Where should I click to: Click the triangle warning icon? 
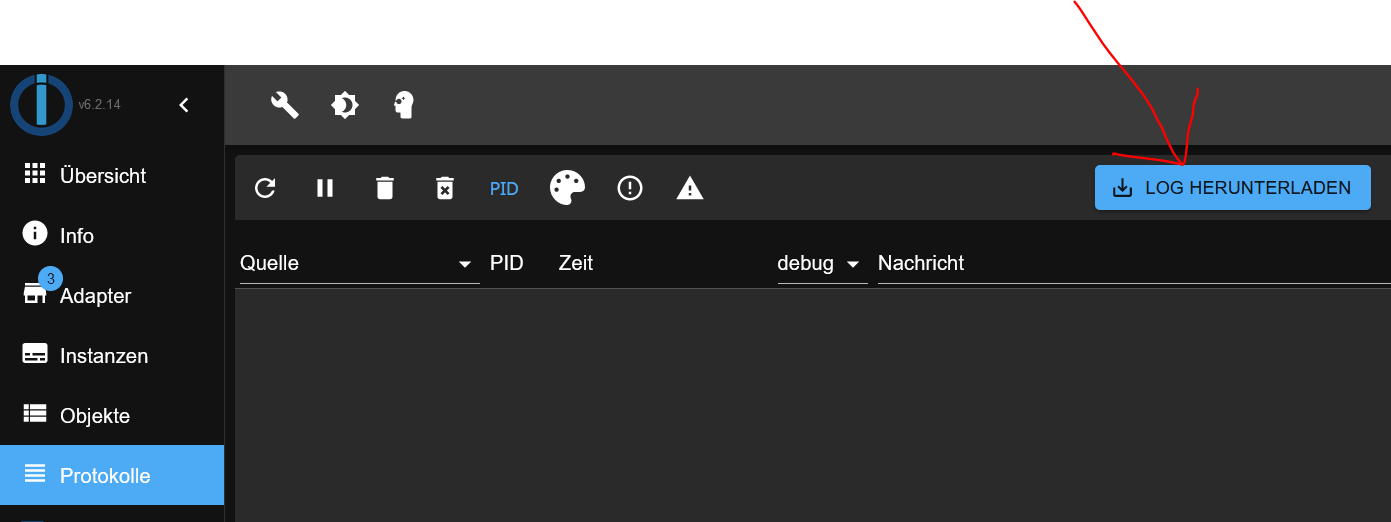[690, 188]
